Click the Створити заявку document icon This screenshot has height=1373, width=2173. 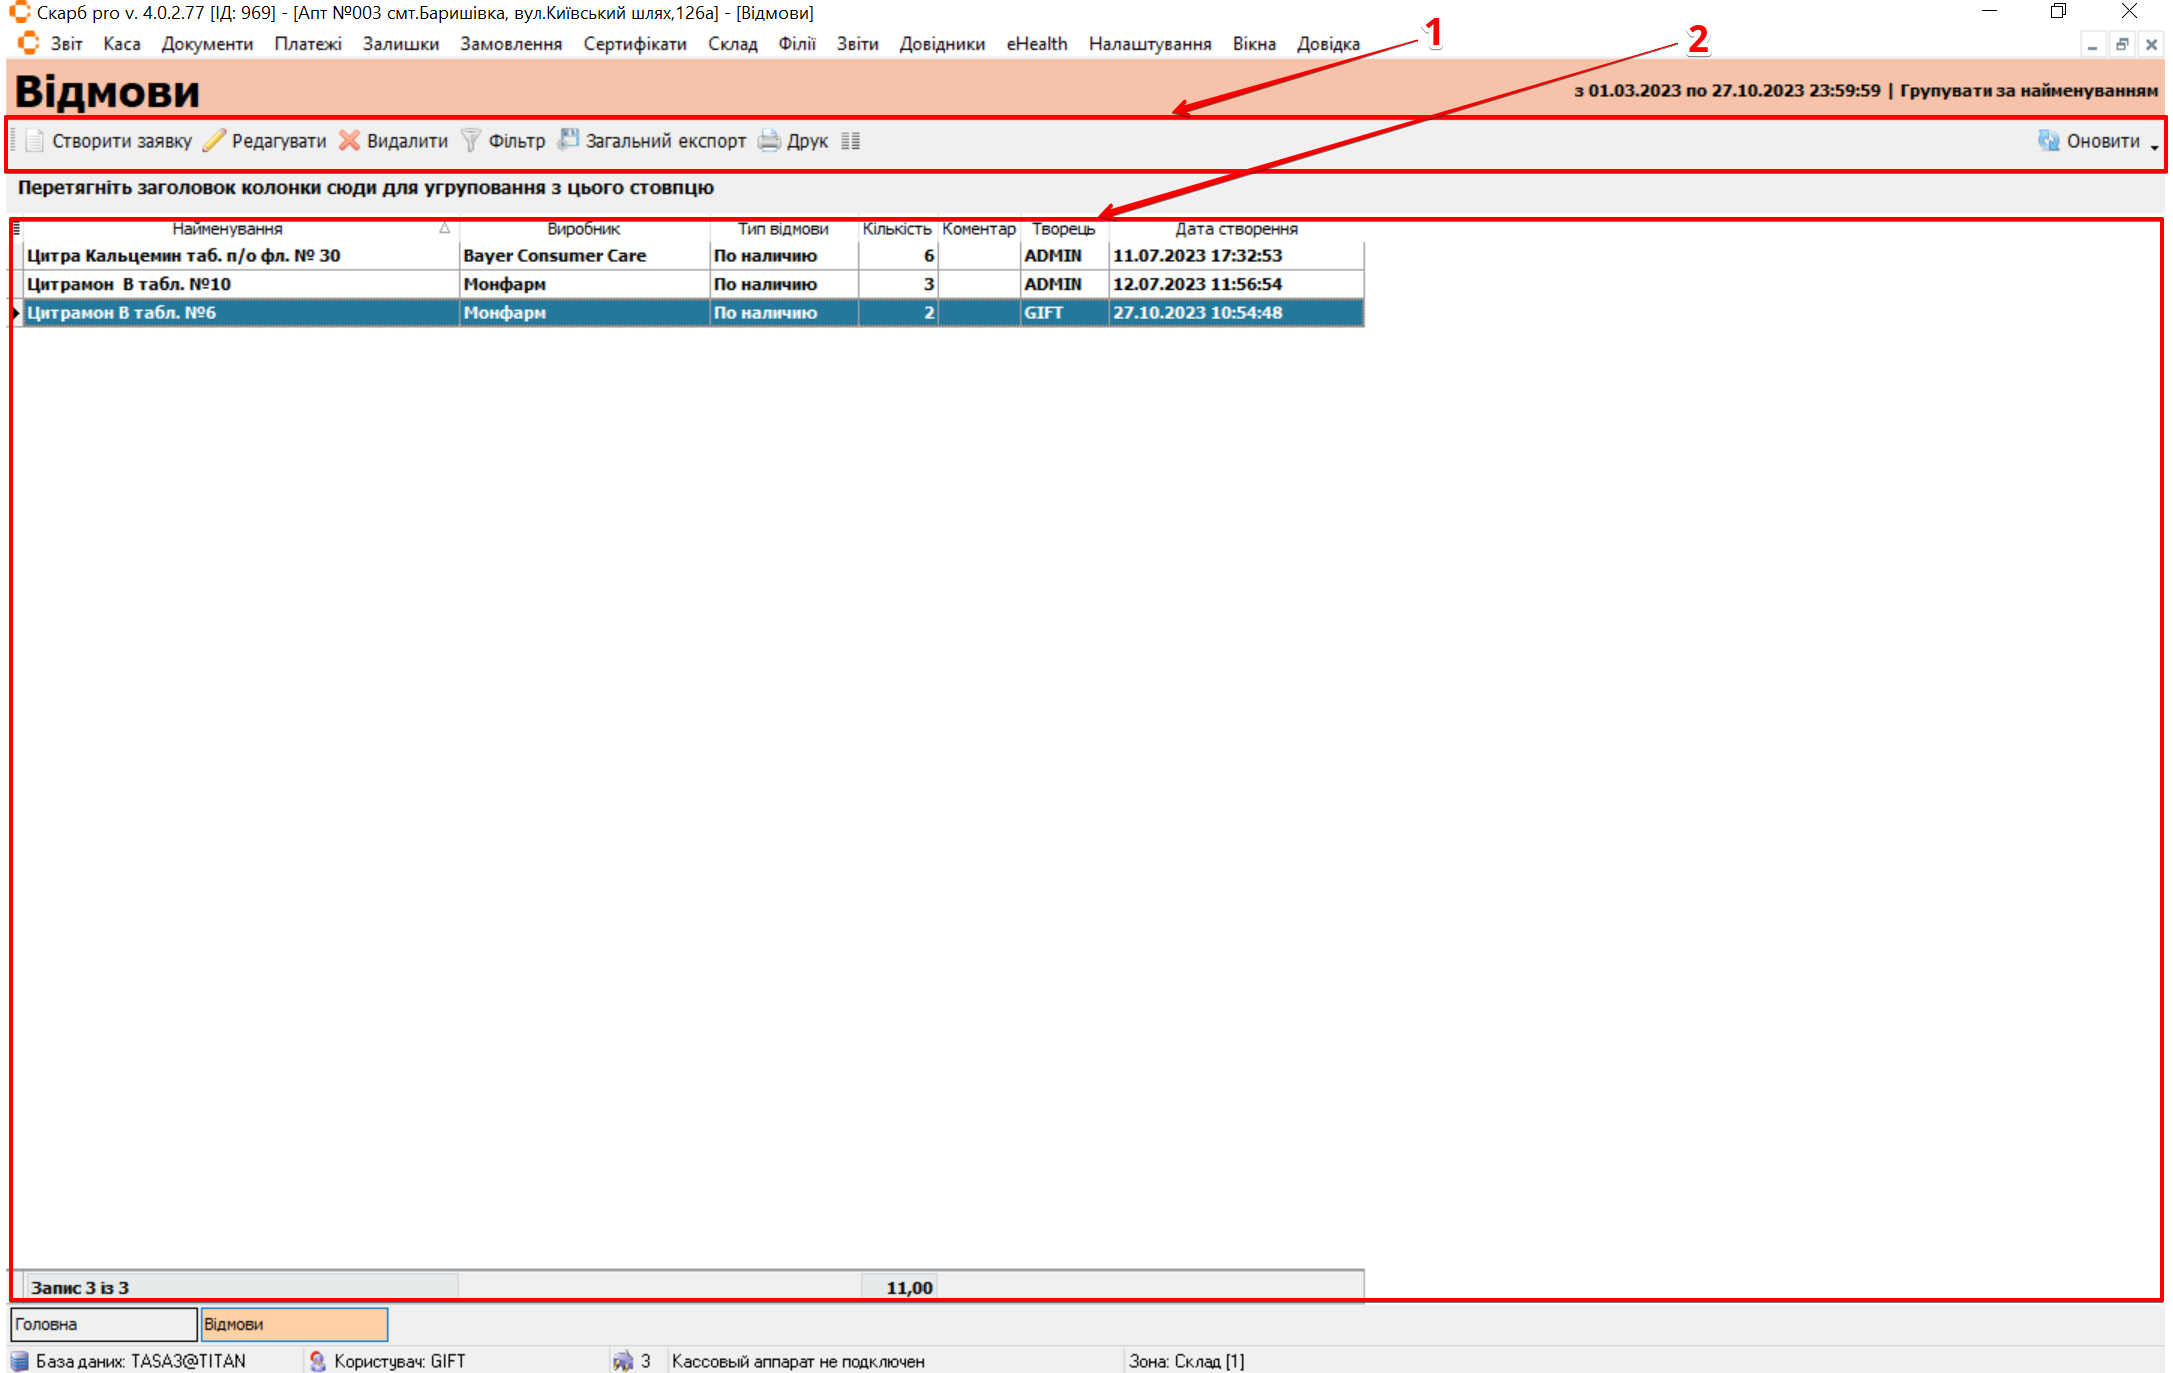click(35, 141)
